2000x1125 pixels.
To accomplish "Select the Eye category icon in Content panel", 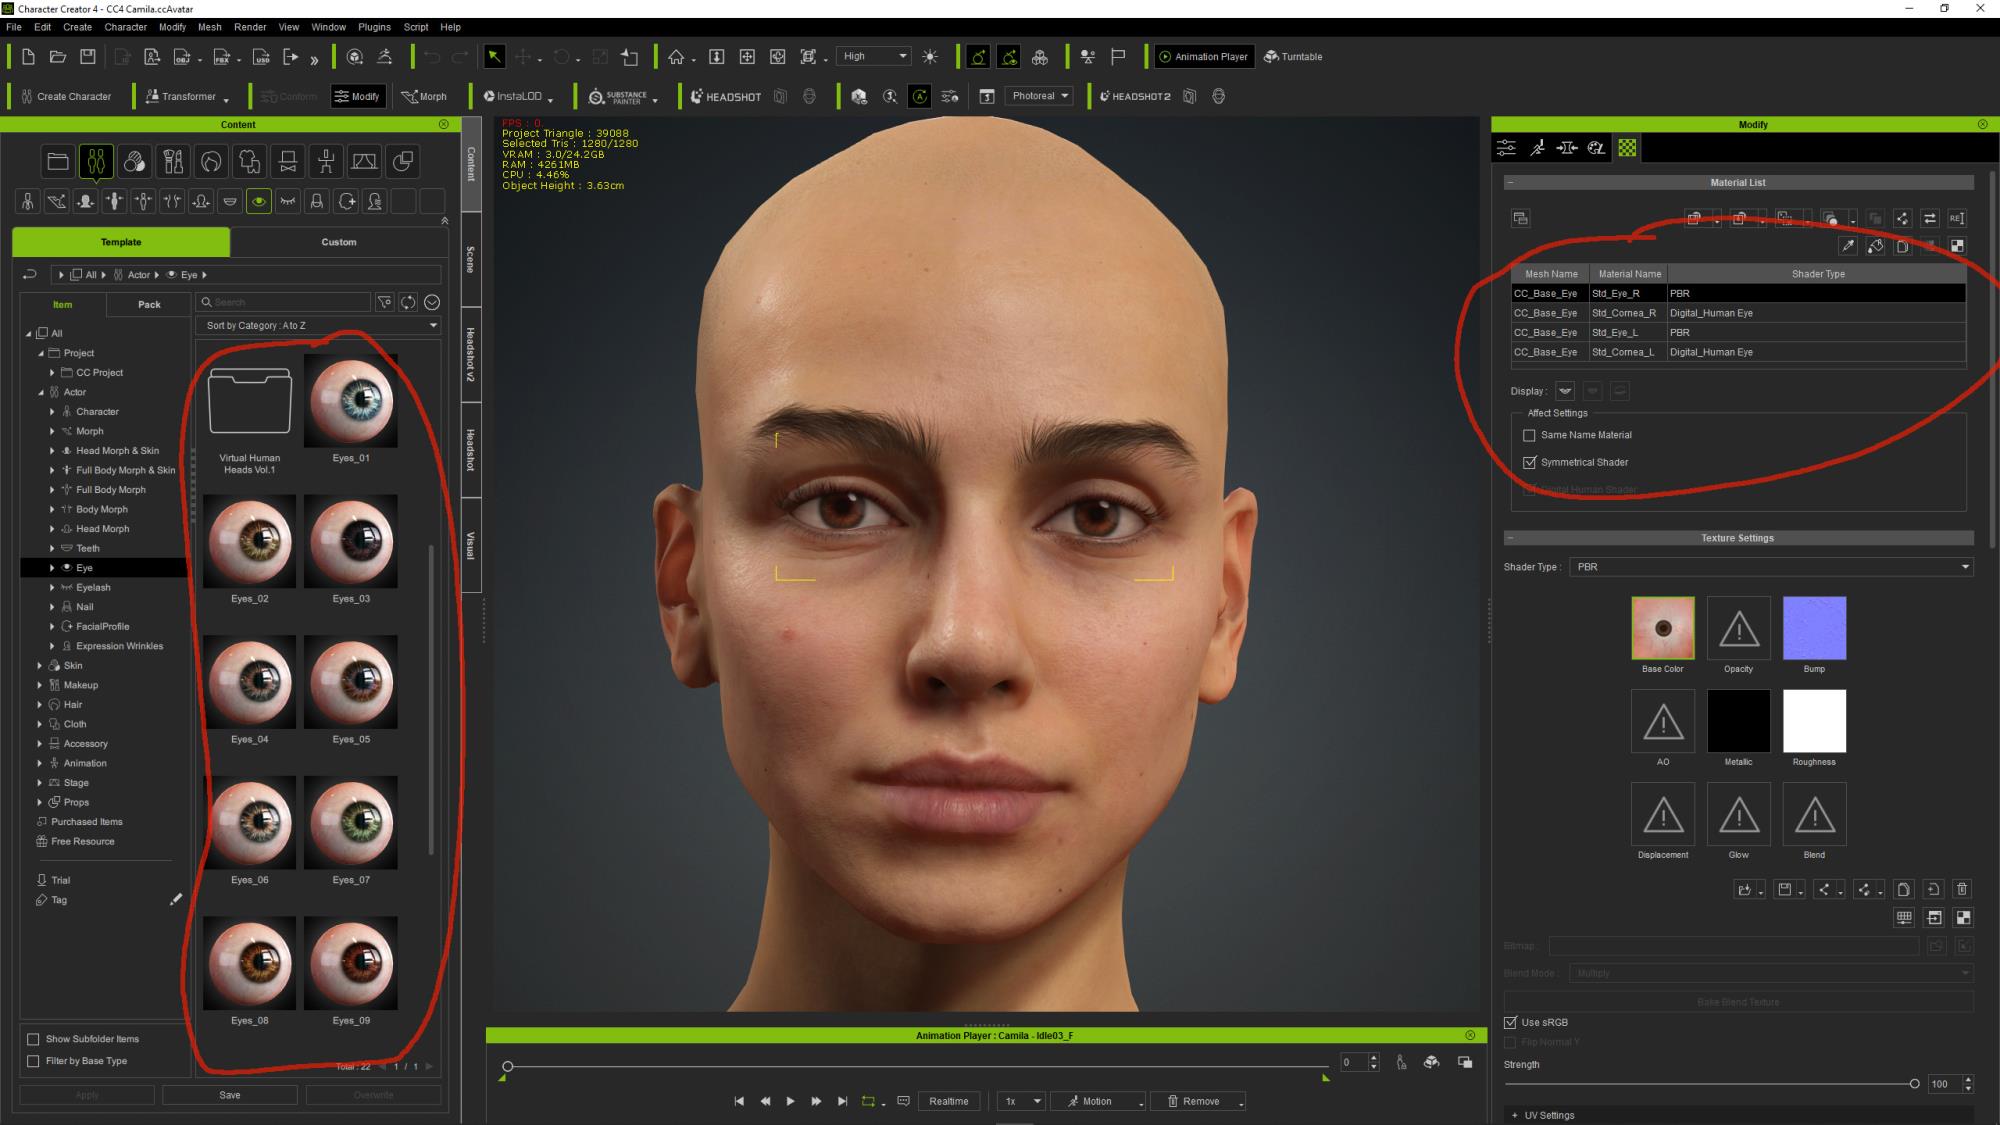I will 259,202.
